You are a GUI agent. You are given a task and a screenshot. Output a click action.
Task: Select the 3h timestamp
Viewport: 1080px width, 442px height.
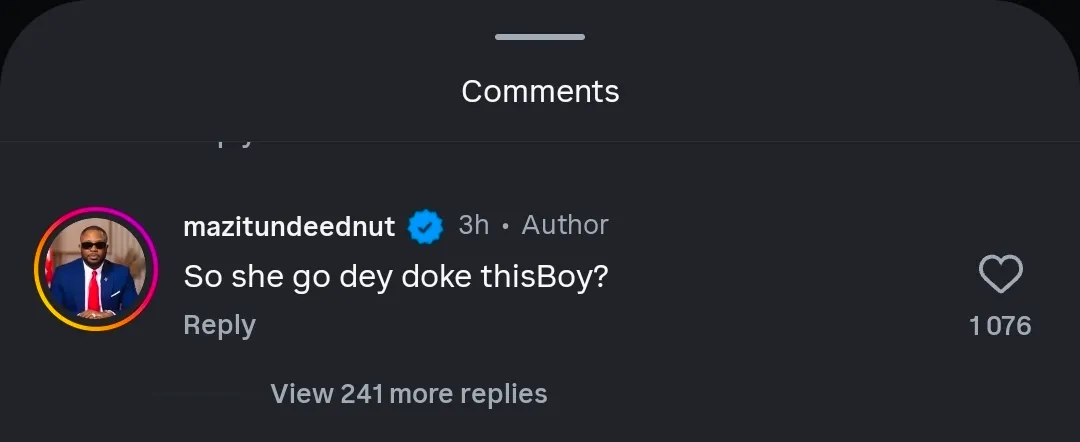click(x=473, y=225)
